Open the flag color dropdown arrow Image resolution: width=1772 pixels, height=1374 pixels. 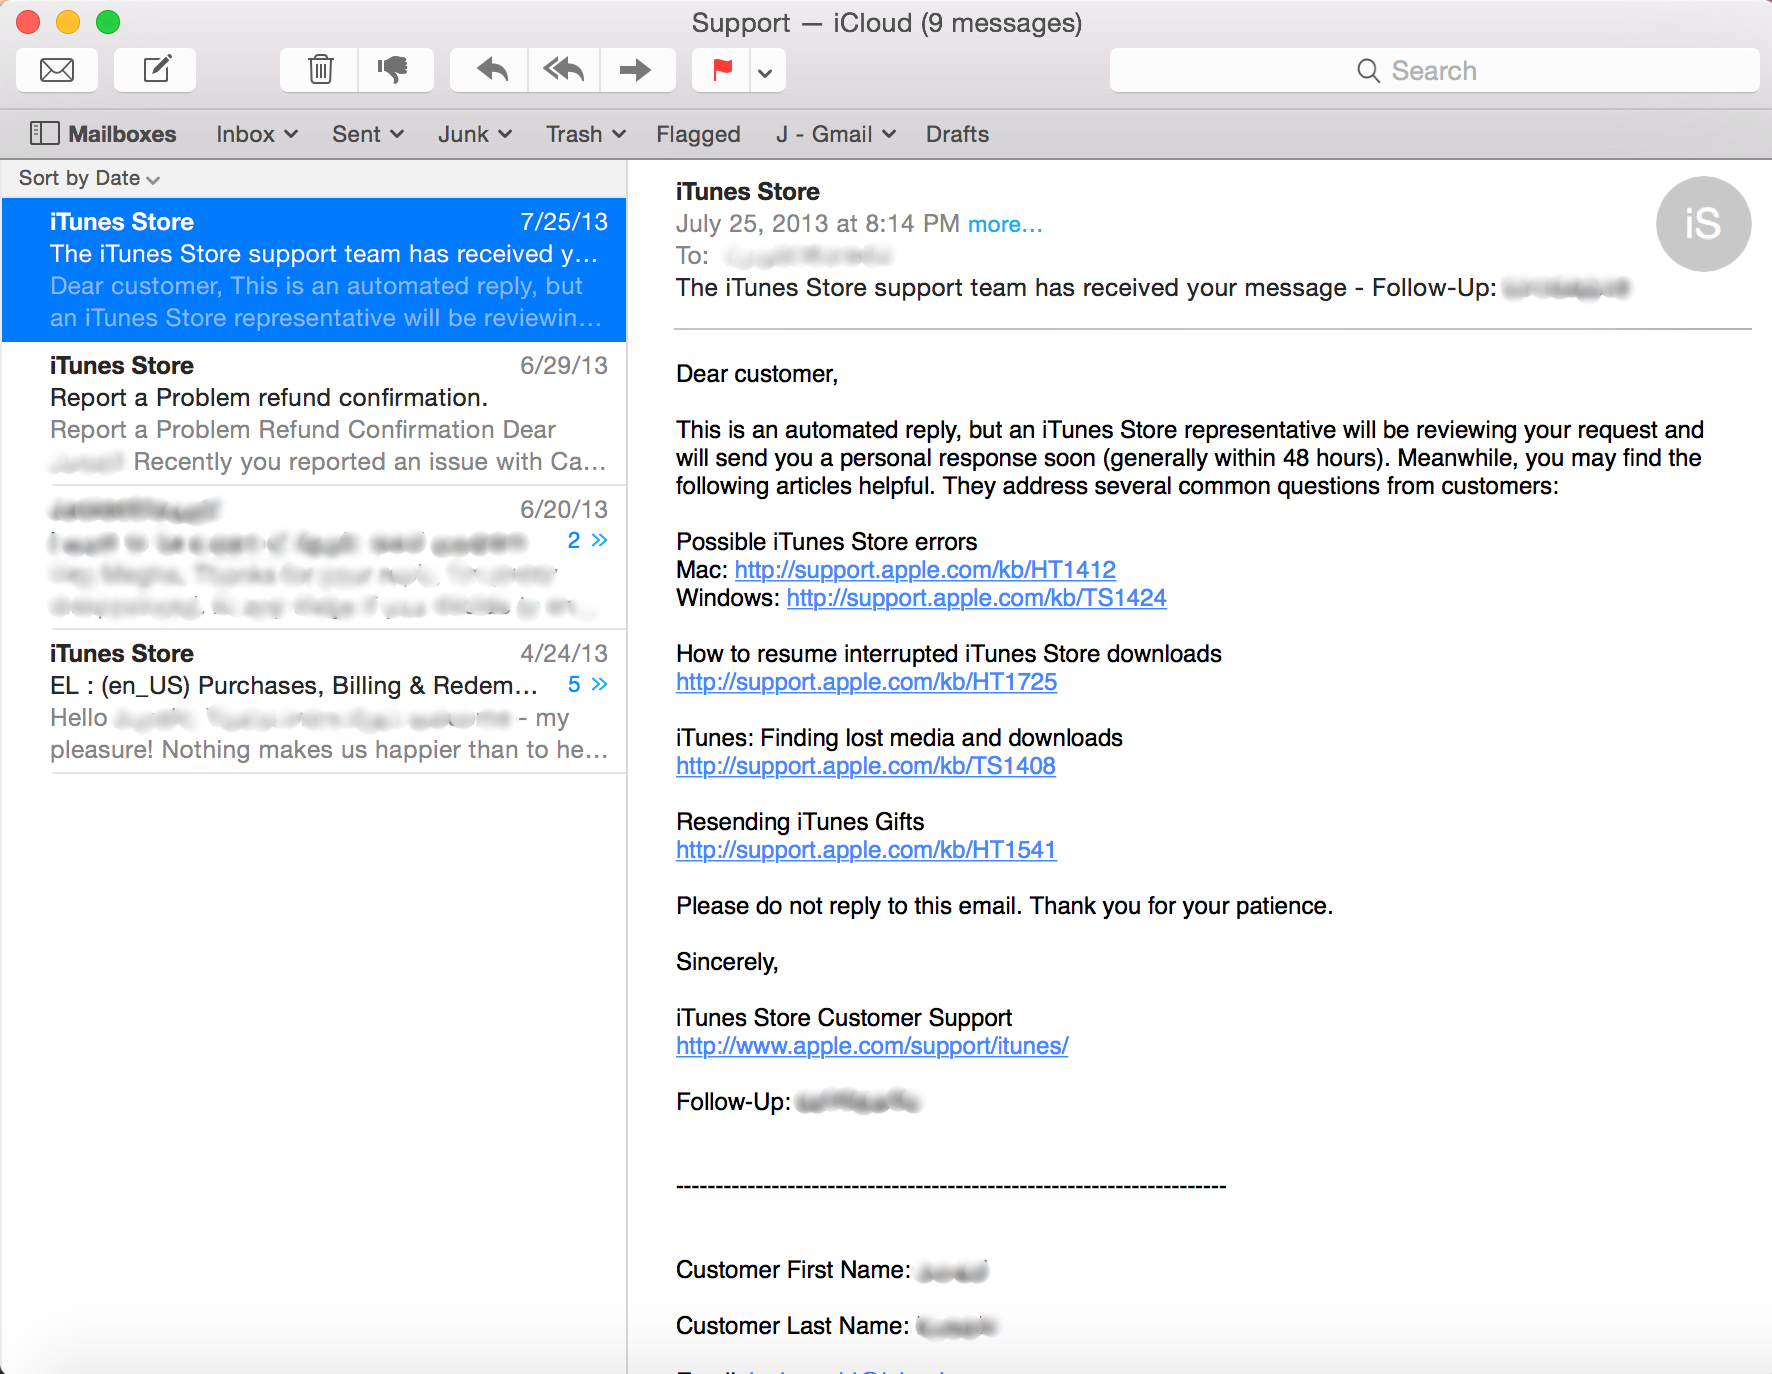coord(767,71)
